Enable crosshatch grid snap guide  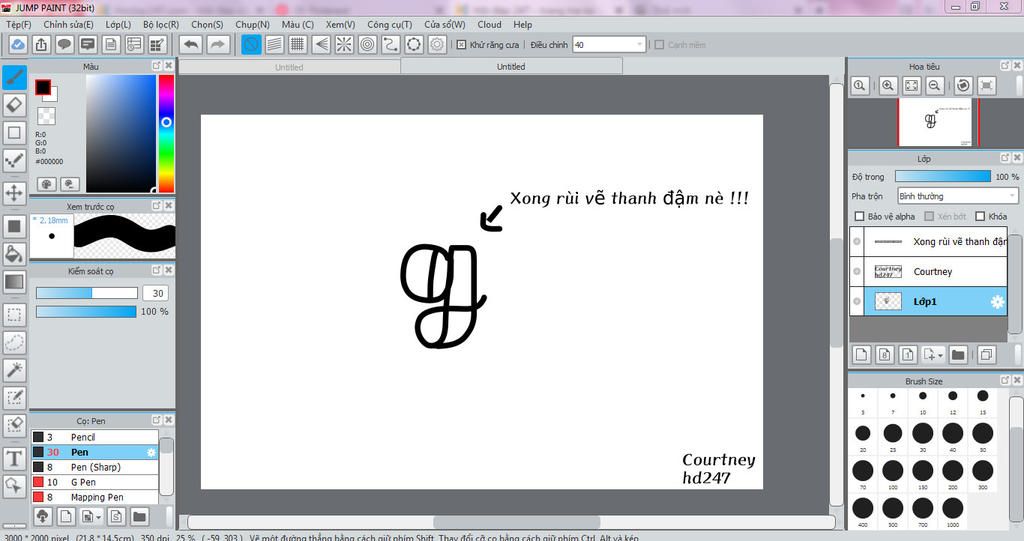click(x=298, y=44)
